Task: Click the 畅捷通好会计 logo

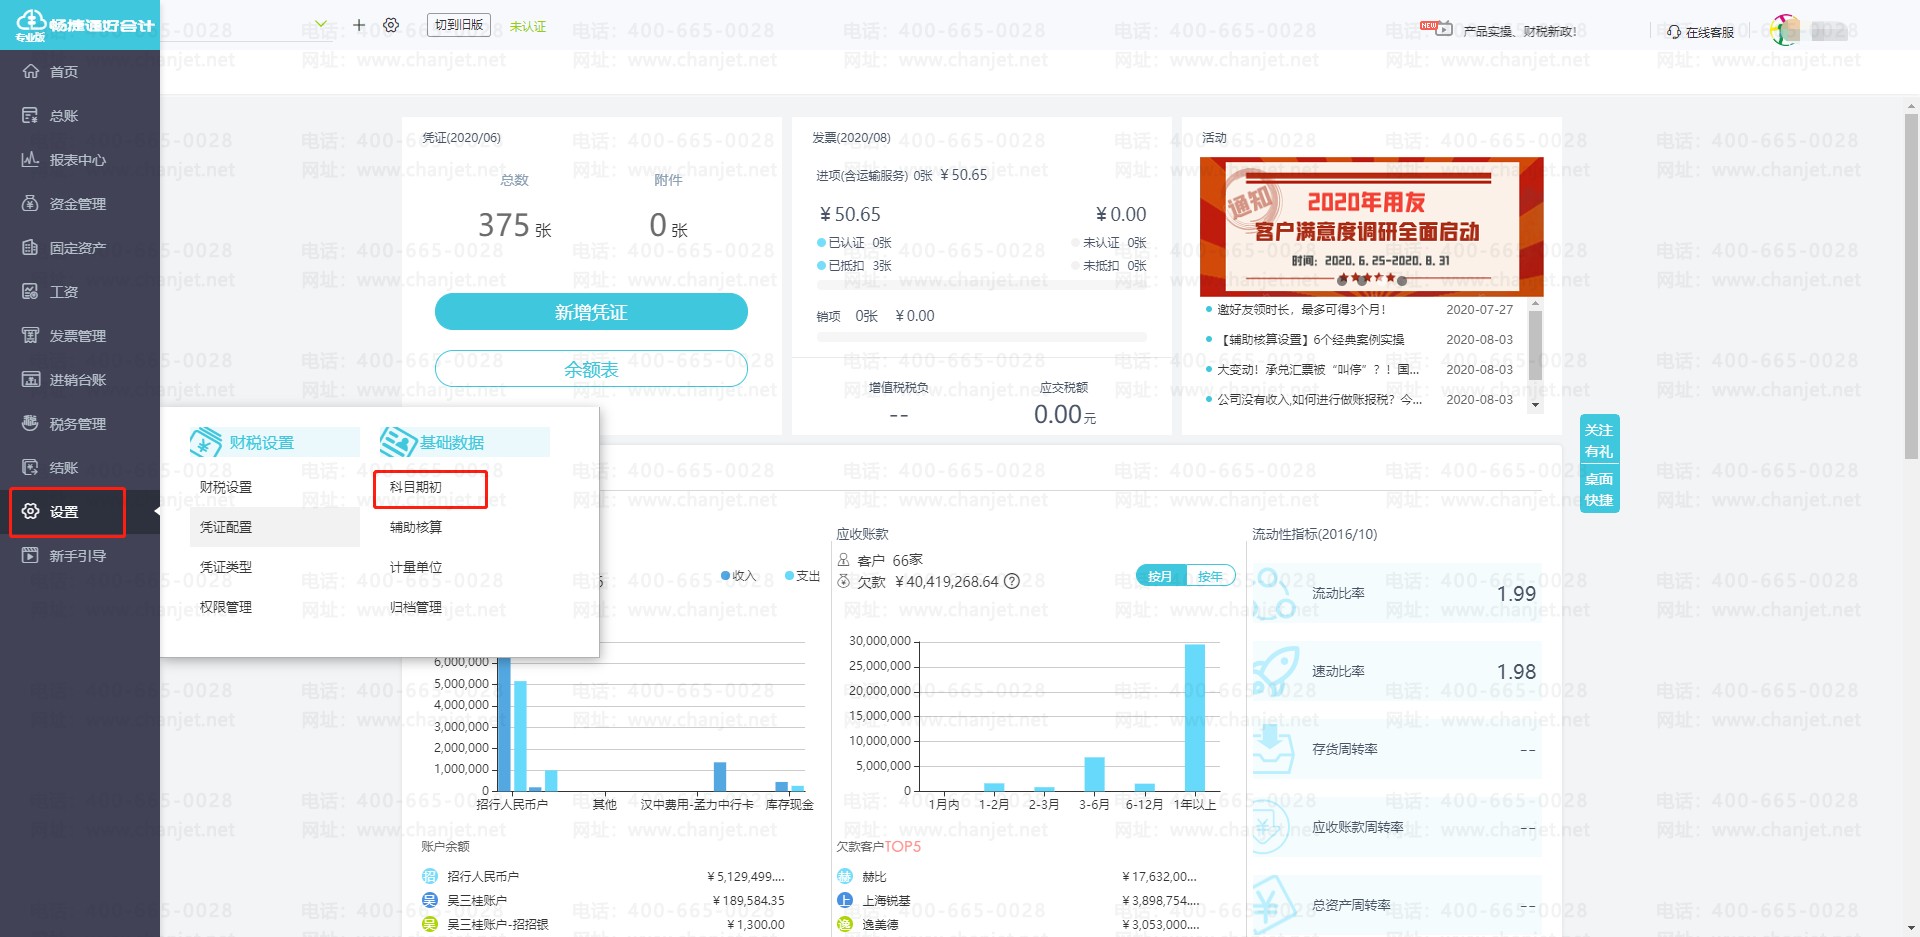Action: click(84, 25)
